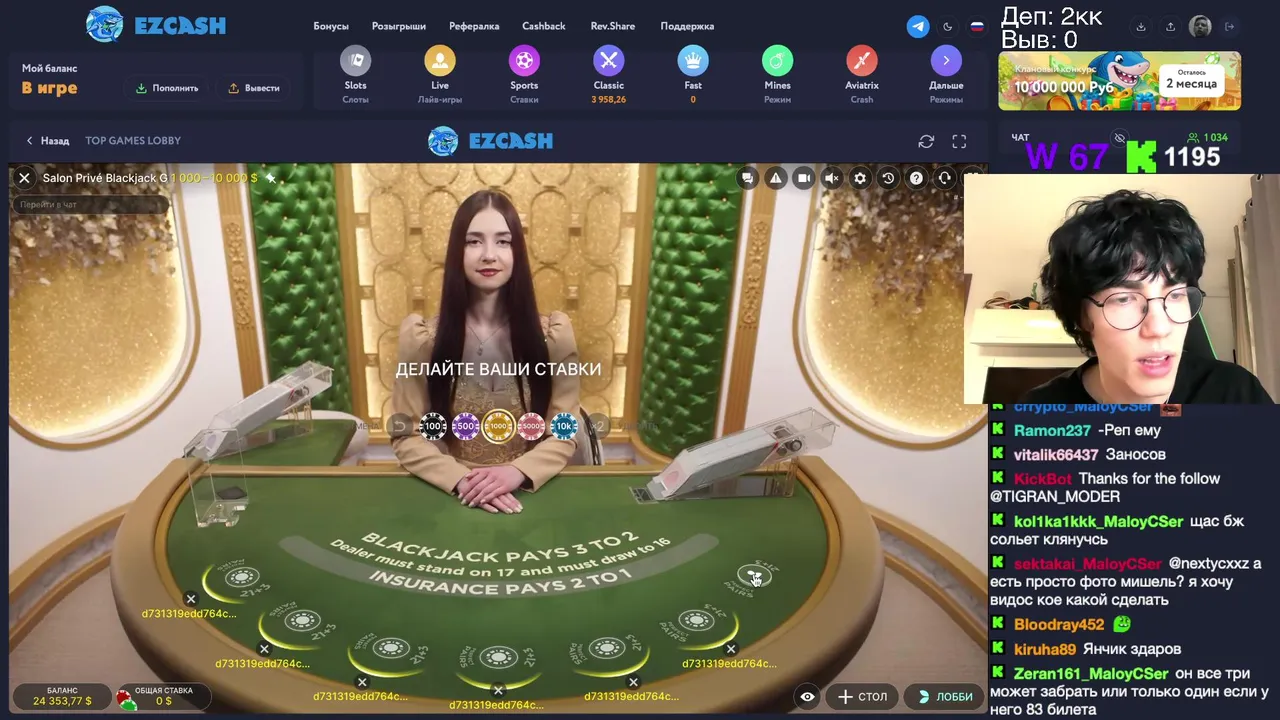The width and height of the screenshot is (1280, 720).
Task: Open the Classic mode icon
Action: (x=609, y=61)
